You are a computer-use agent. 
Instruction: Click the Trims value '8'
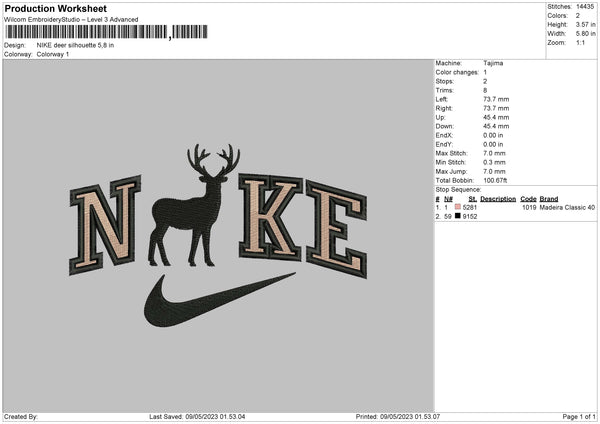(x=485, y=90)
